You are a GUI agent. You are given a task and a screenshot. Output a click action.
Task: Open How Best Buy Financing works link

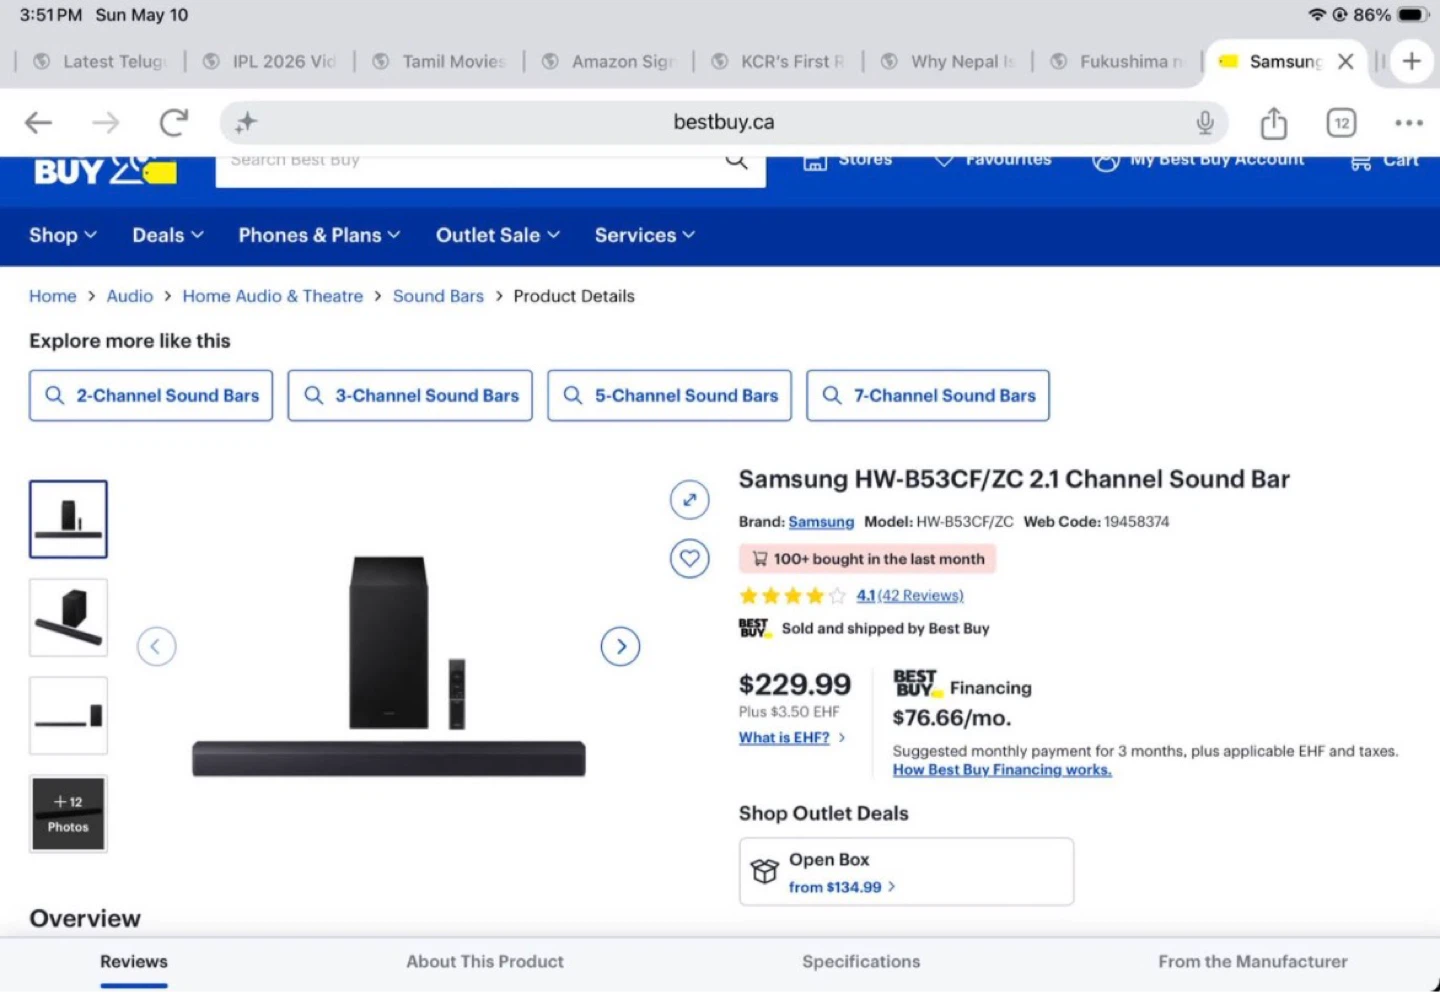pyautogui.click(x=1002, y=770)
